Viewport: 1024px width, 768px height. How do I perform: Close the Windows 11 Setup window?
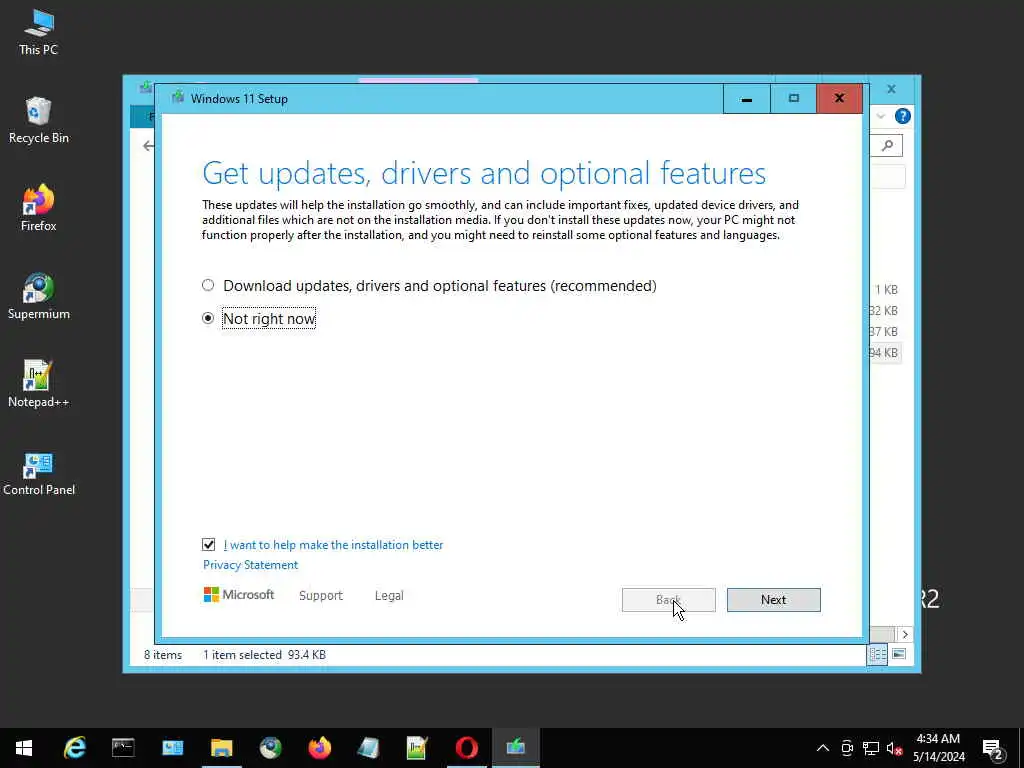click(839, 99)
